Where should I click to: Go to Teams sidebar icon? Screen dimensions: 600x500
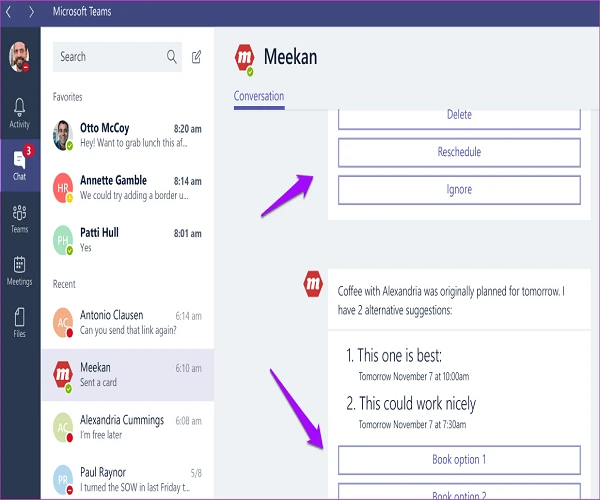pos(19,217)
